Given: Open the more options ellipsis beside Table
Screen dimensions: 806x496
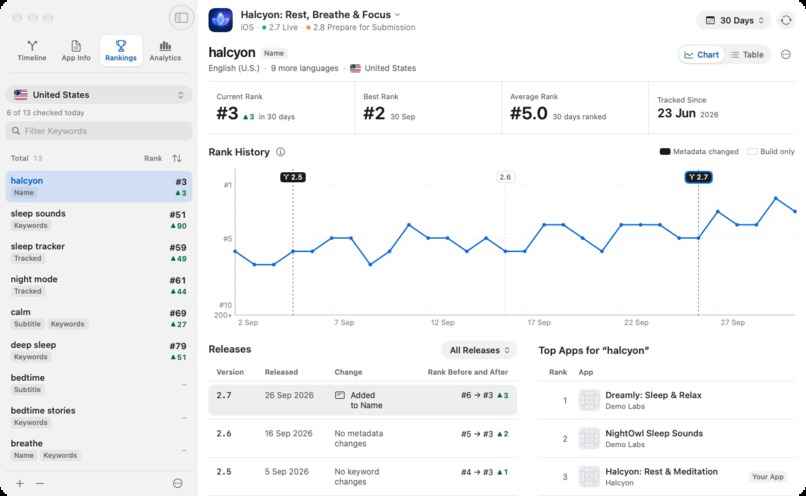Looking at the screenshot, I should pos(785,54).
